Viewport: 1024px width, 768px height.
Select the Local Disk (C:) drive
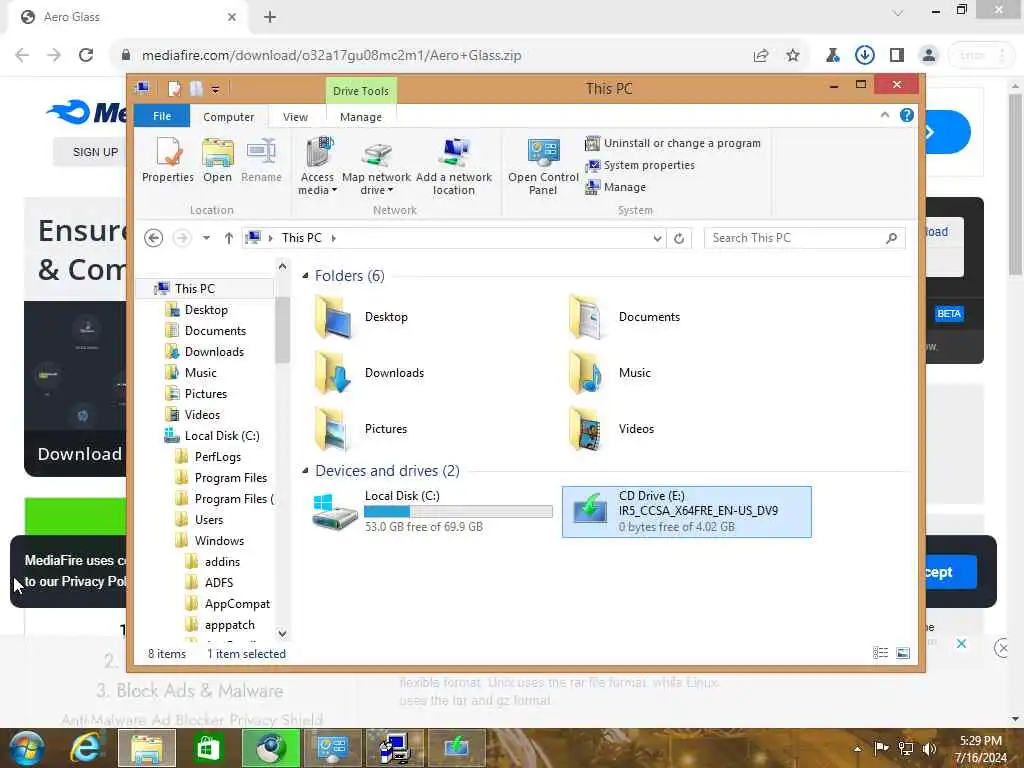tap(432, 512)
